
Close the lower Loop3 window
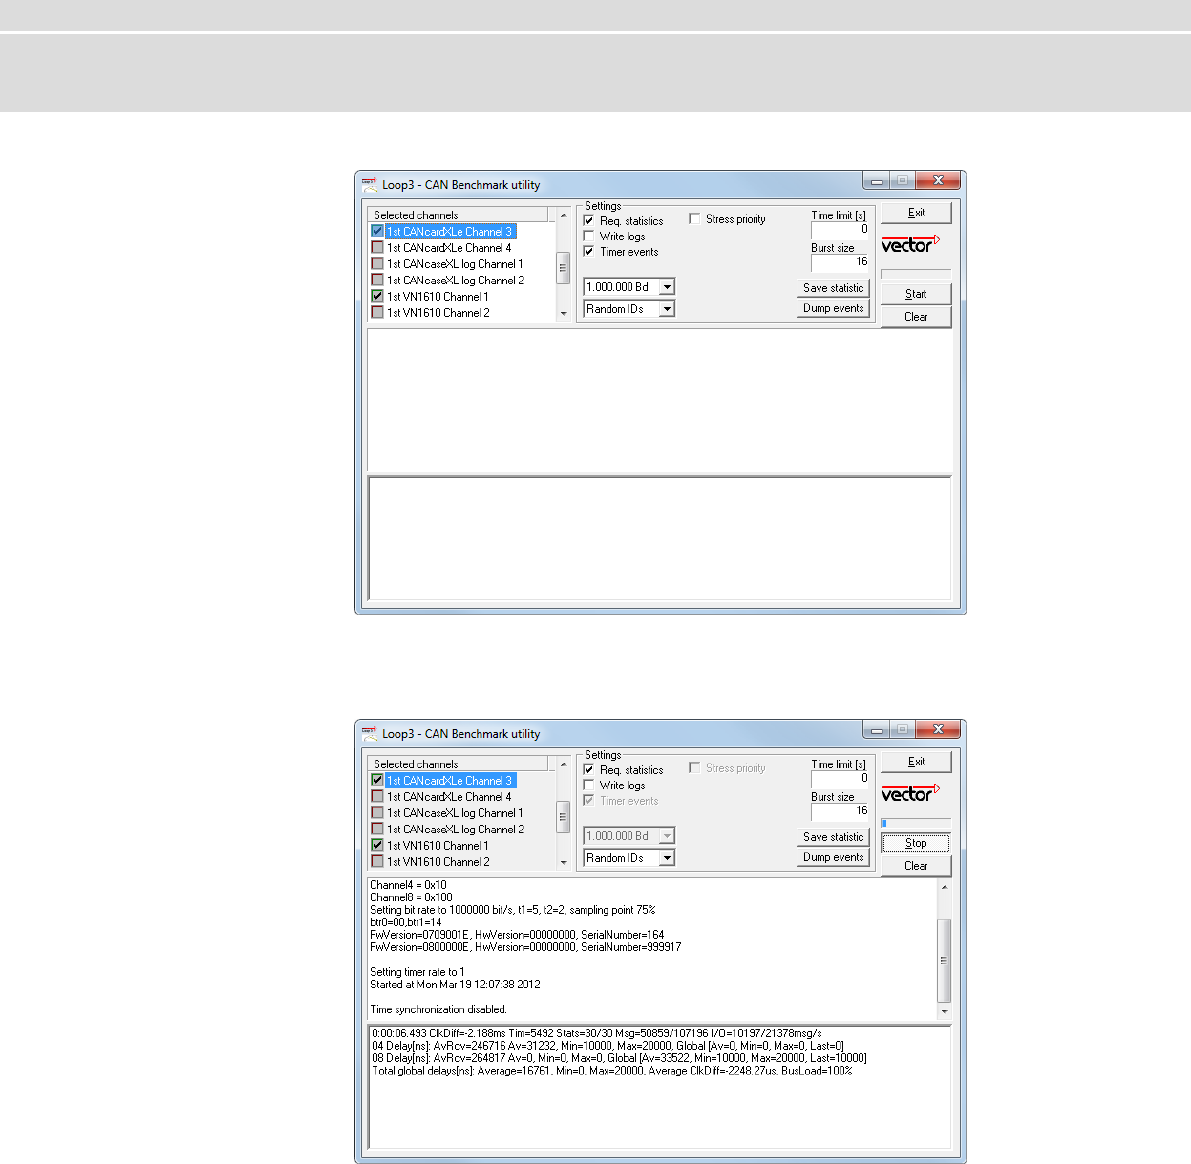[938, 729]
